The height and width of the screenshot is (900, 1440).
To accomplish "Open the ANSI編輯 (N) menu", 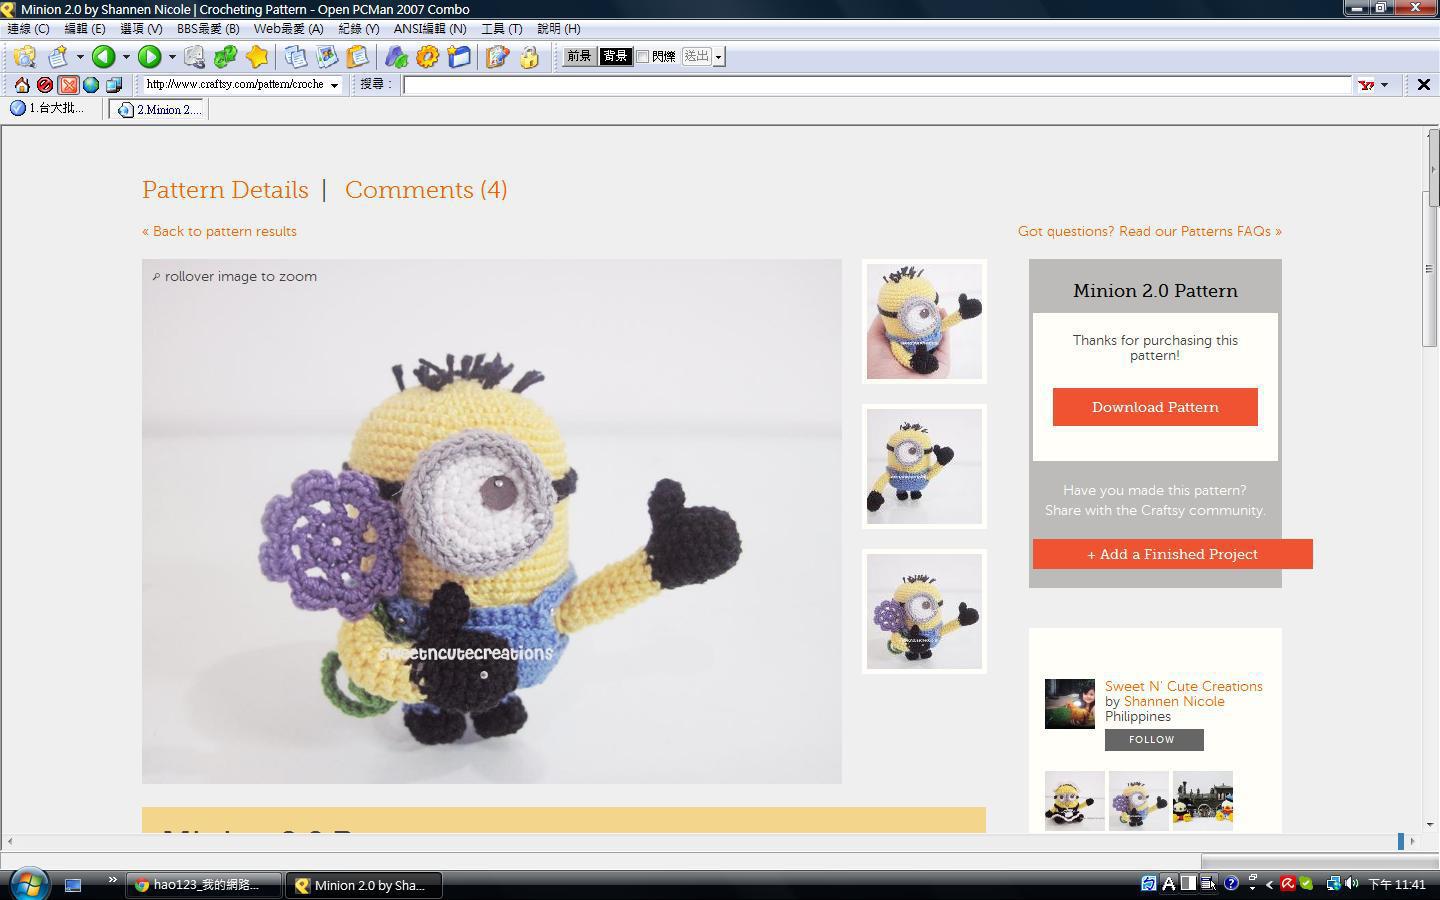I will (430, 29).
